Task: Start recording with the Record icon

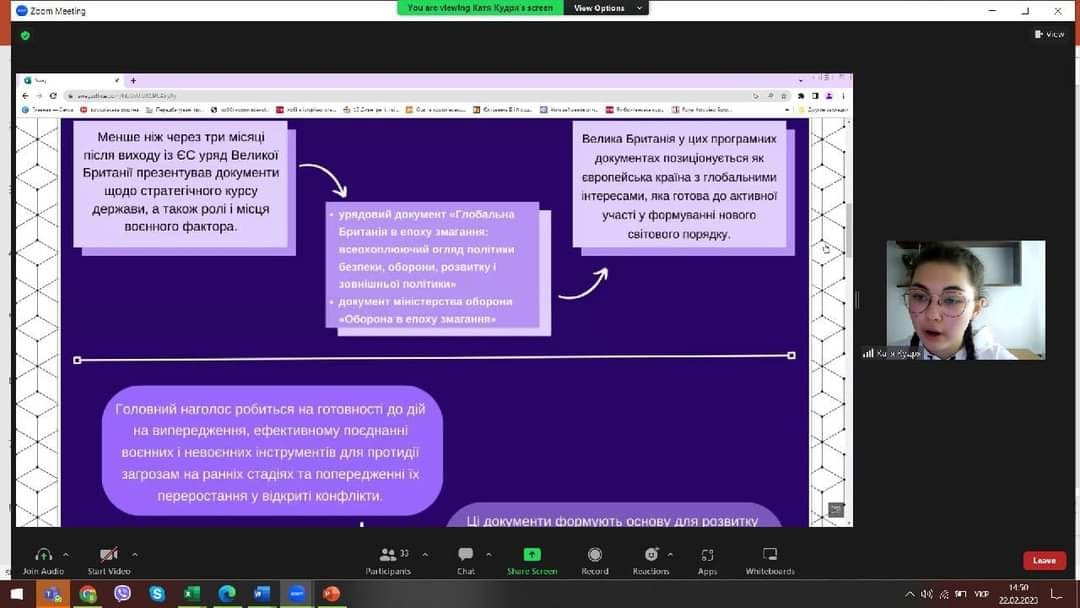Action: [595, 555]
